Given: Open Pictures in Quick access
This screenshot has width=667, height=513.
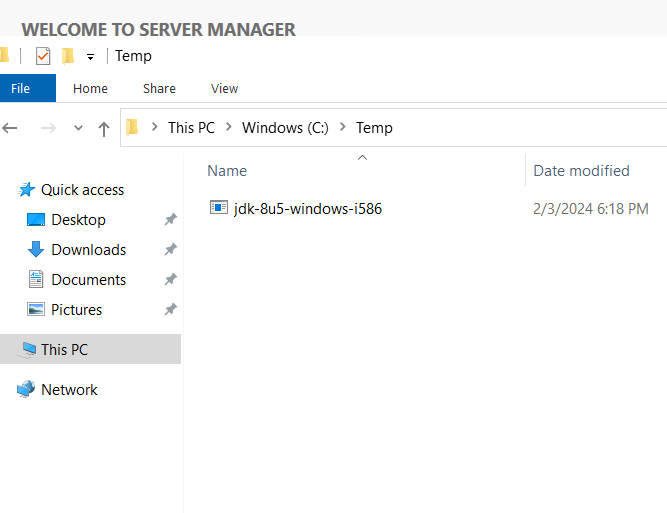Looking at the screenshot, I should pyautogui.click(x=77, y=310).
